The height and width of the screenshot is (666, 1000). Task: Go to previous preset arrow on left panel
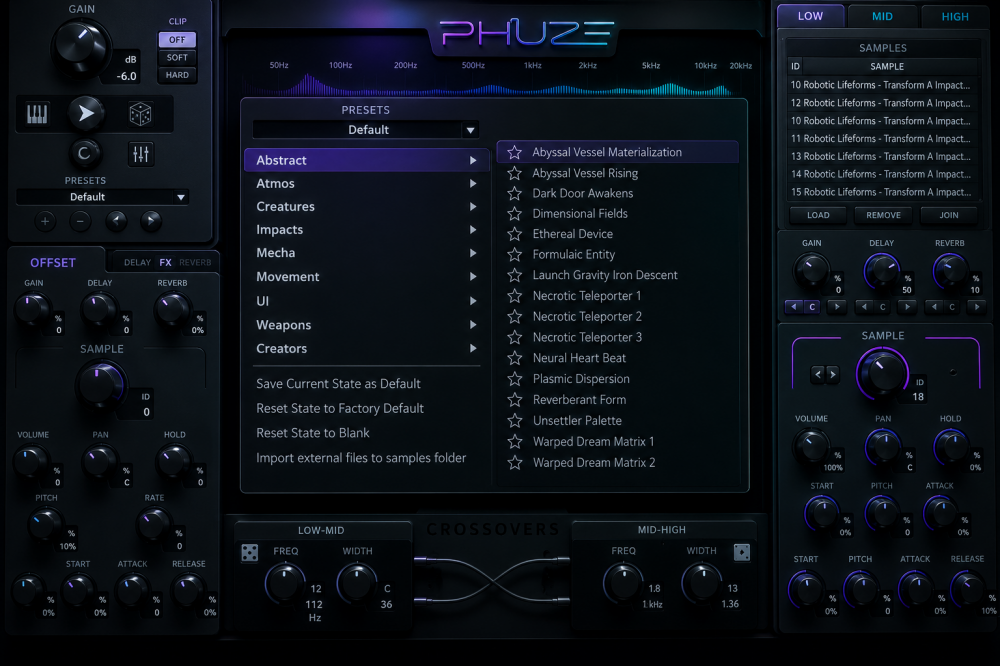[x=116, y=221]
